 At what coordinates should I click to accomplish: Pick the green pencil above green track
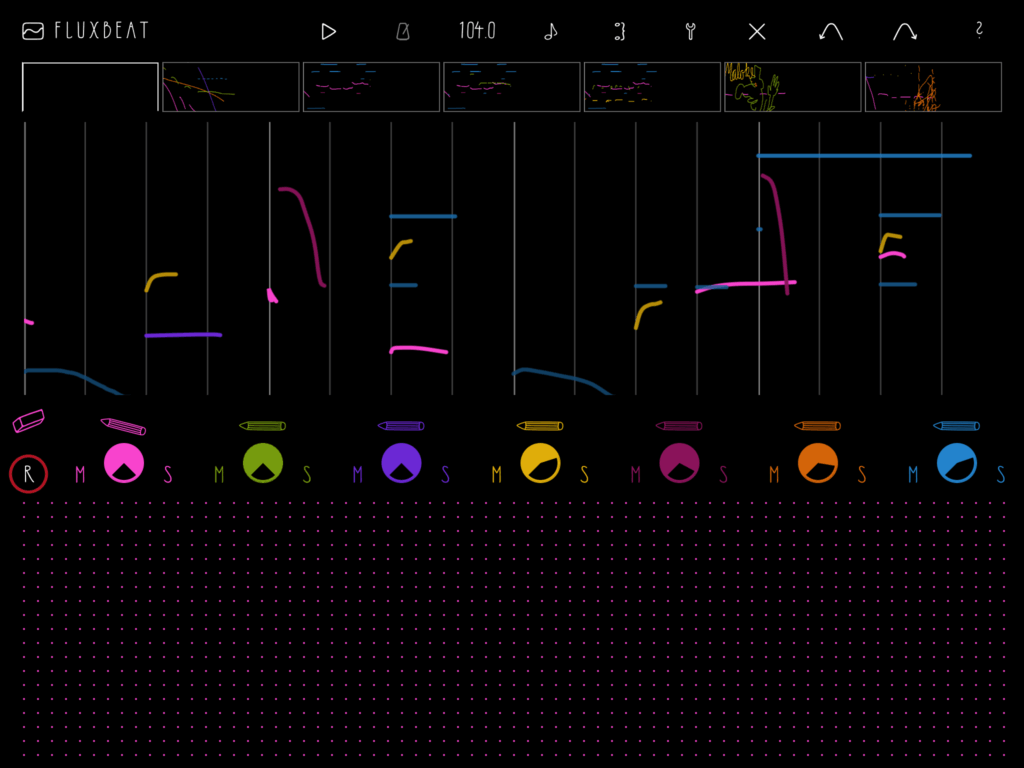263,426
